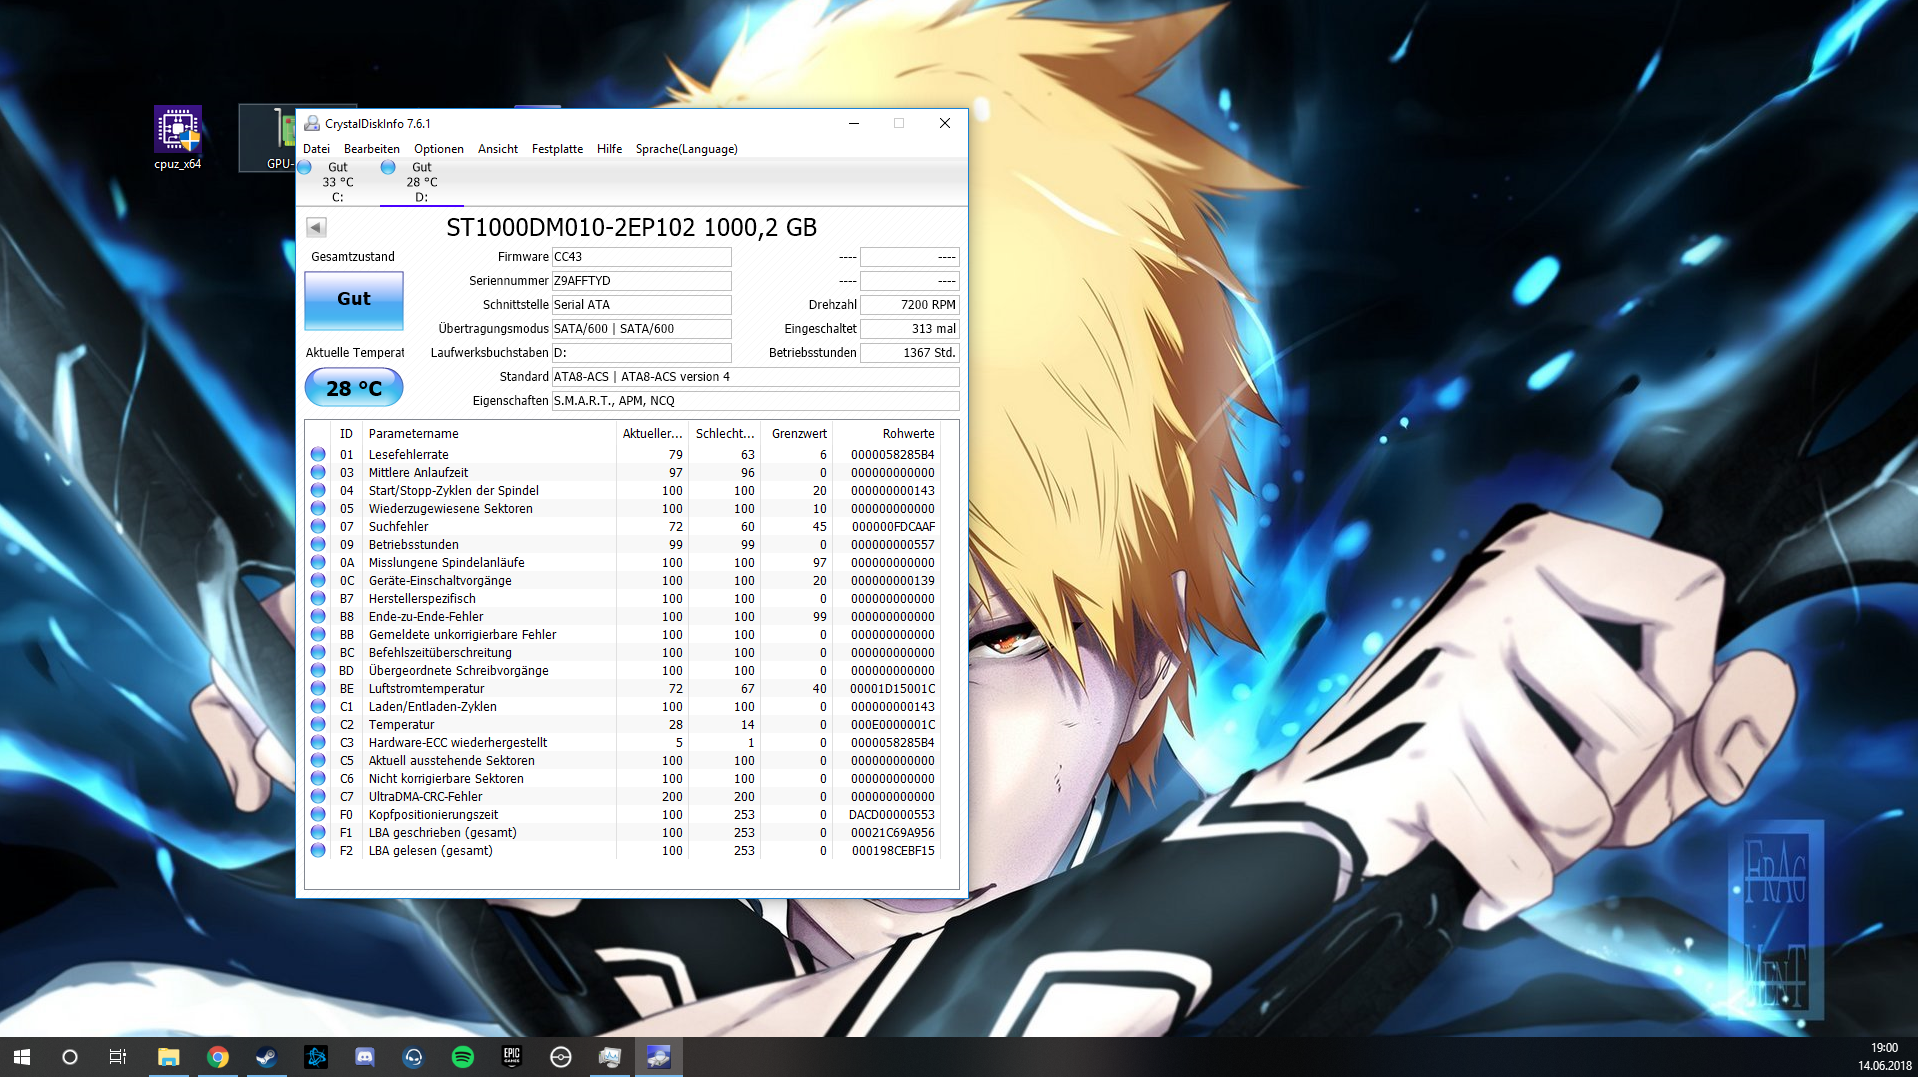
Task: Open the Hilfe menu
Action: click(x=609, y=149)
